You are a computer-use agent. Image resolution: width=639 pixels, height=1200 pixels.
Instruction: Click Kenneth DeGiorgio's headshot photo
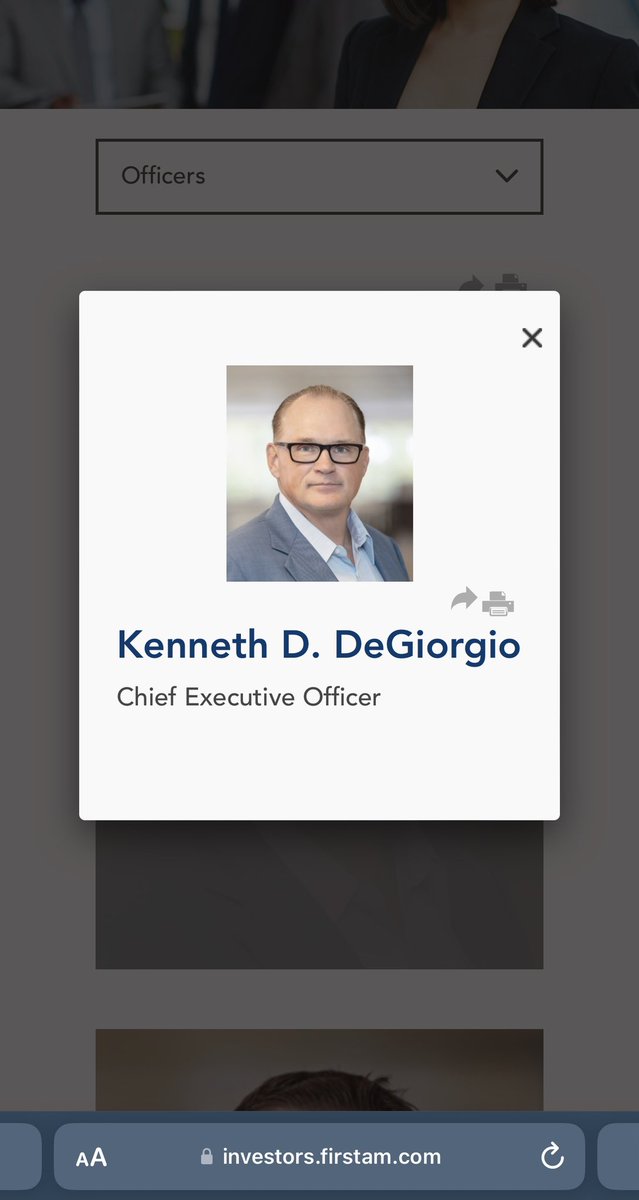click(319, 473)
